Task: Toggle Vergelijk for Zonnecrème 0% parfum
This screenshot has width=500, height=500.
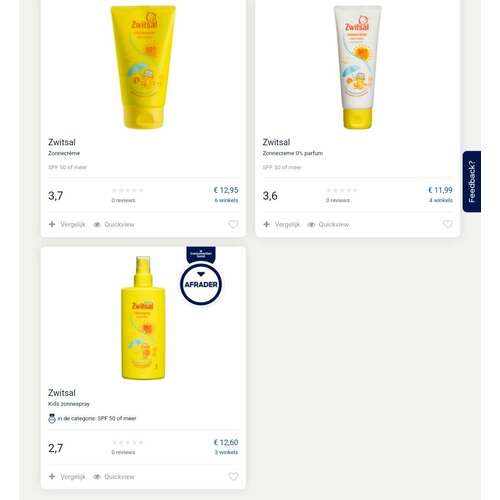Action: [281, 224]
